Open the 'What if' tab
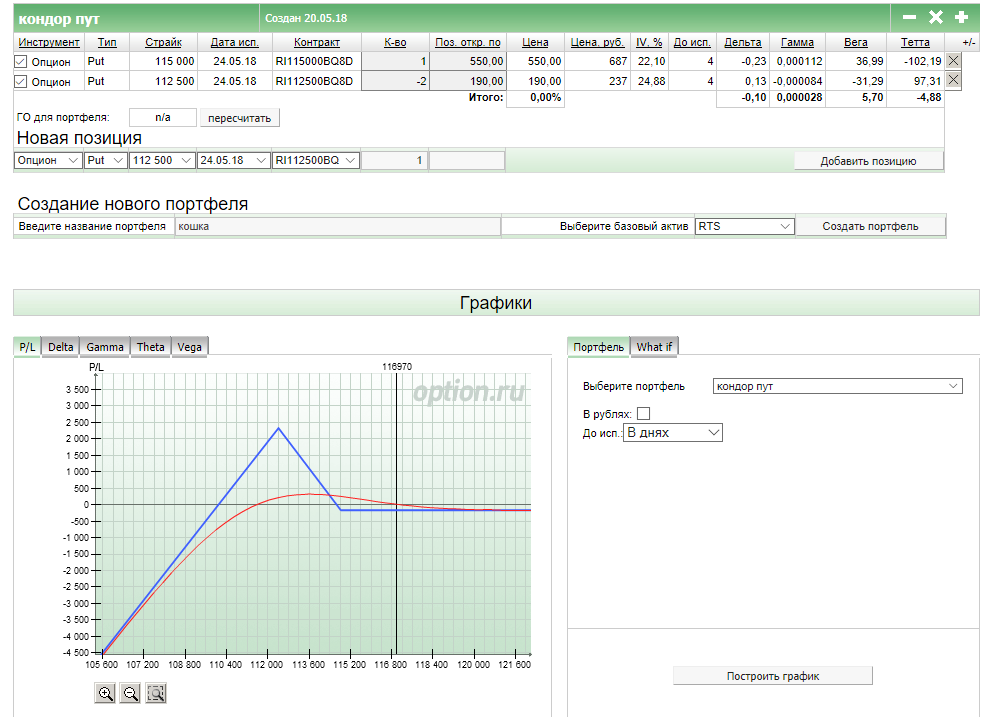Screen dimensions: 991x717 655,347
